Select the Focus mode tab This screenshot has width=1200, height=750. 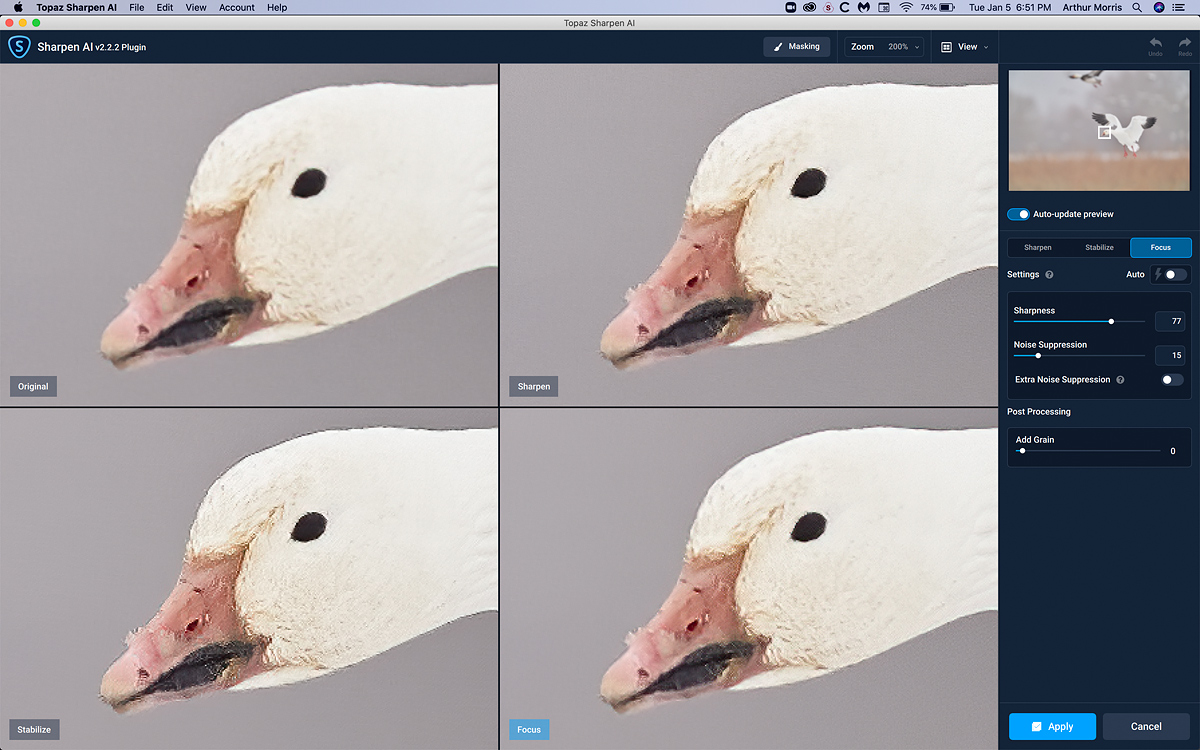pos(1160,247)
